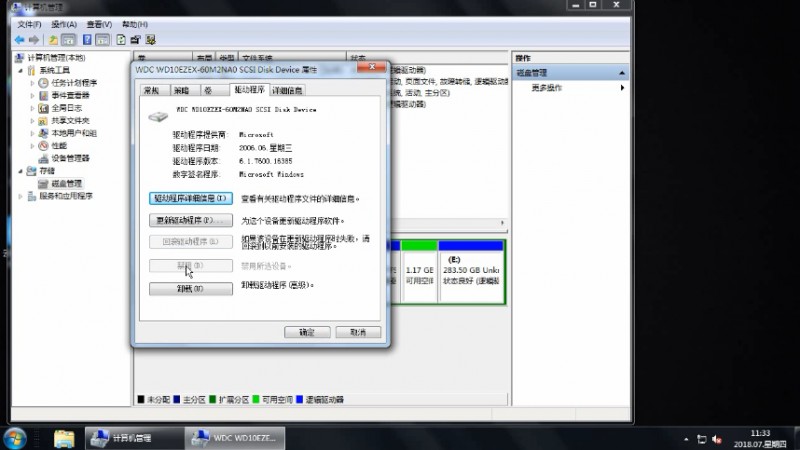Click the 计算机管理(本地) root node icon
This screenshot has width=800, height=450.
(20, 58)
